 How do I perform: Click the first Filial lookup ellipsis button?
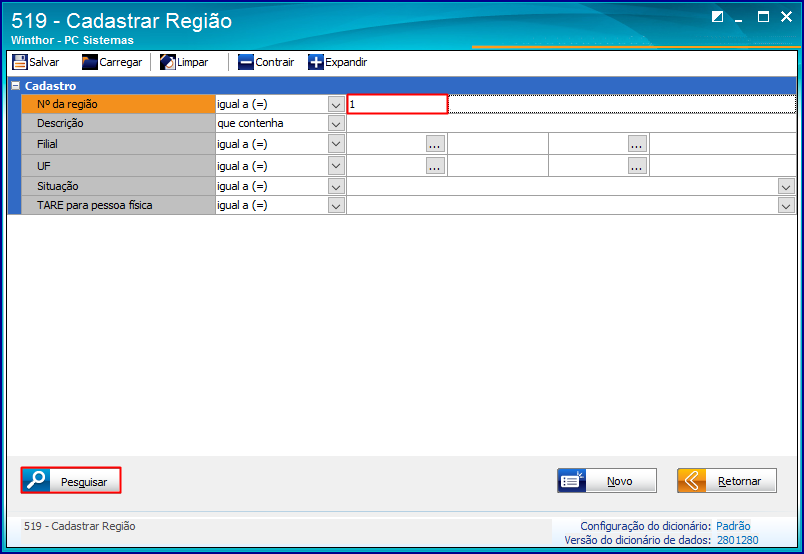(435, 145)
